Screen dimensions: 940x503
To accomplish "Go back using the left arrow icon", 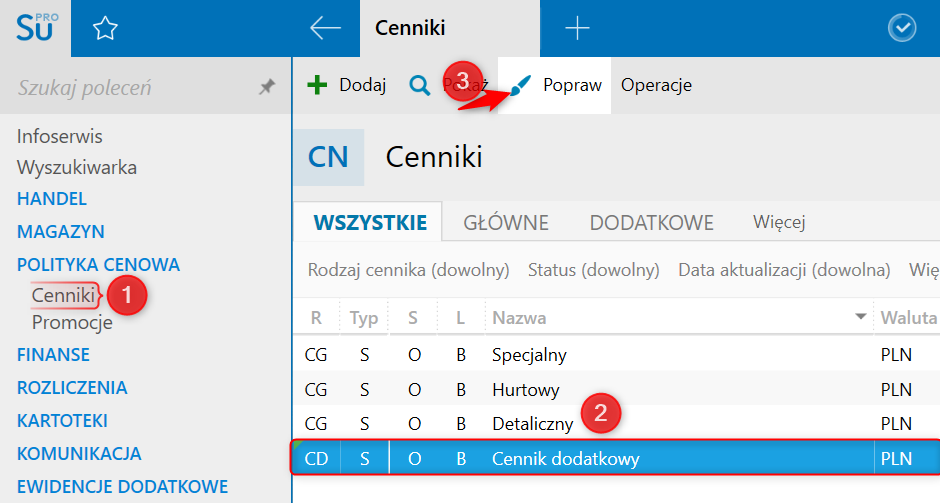I will 325,29.
